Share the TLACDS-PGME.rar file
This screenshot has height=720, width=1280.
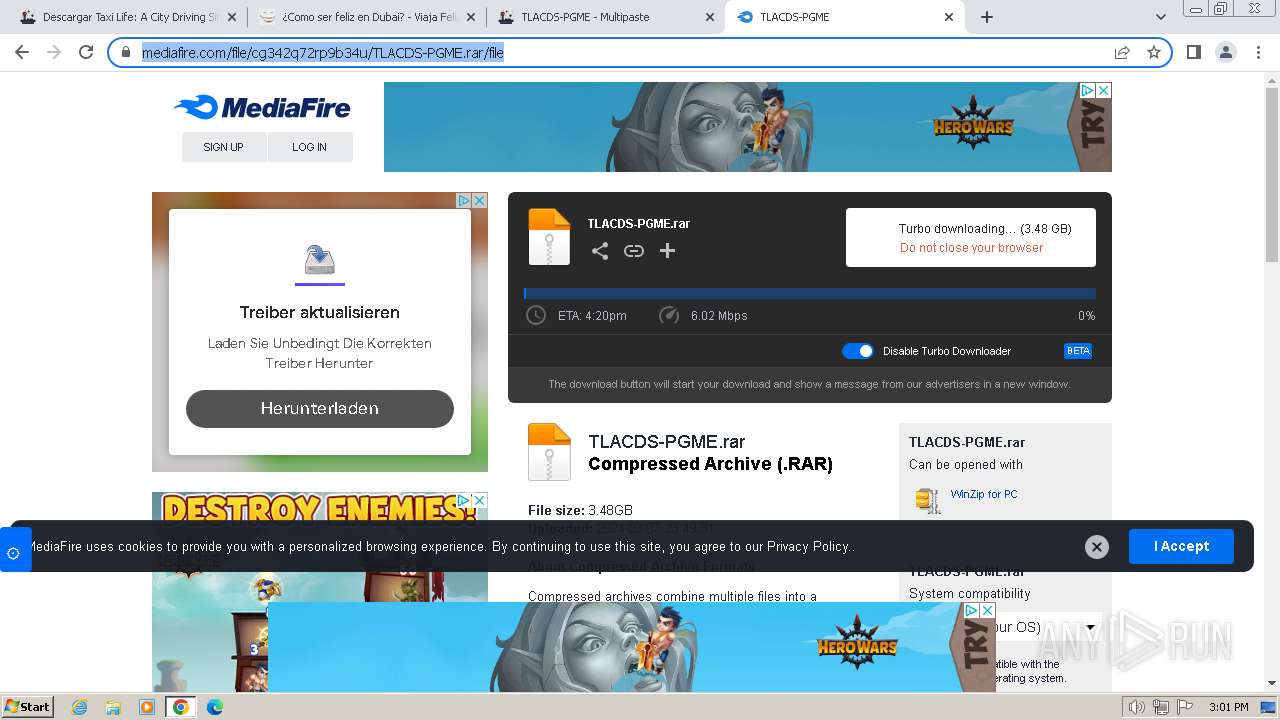tap(600, 251)
